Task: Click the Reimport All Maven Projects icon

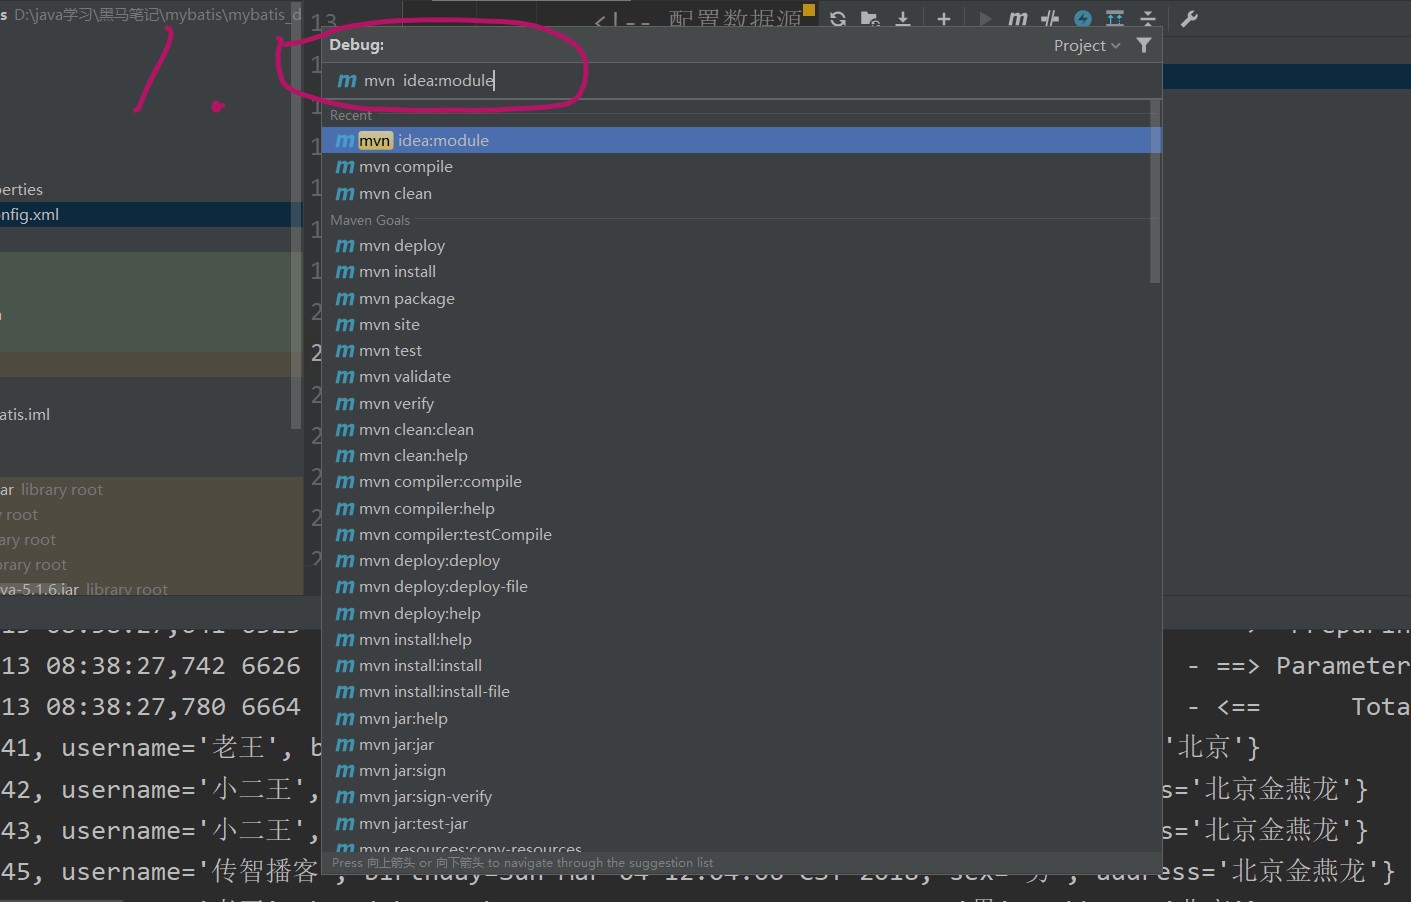Action: click(838, 18)
